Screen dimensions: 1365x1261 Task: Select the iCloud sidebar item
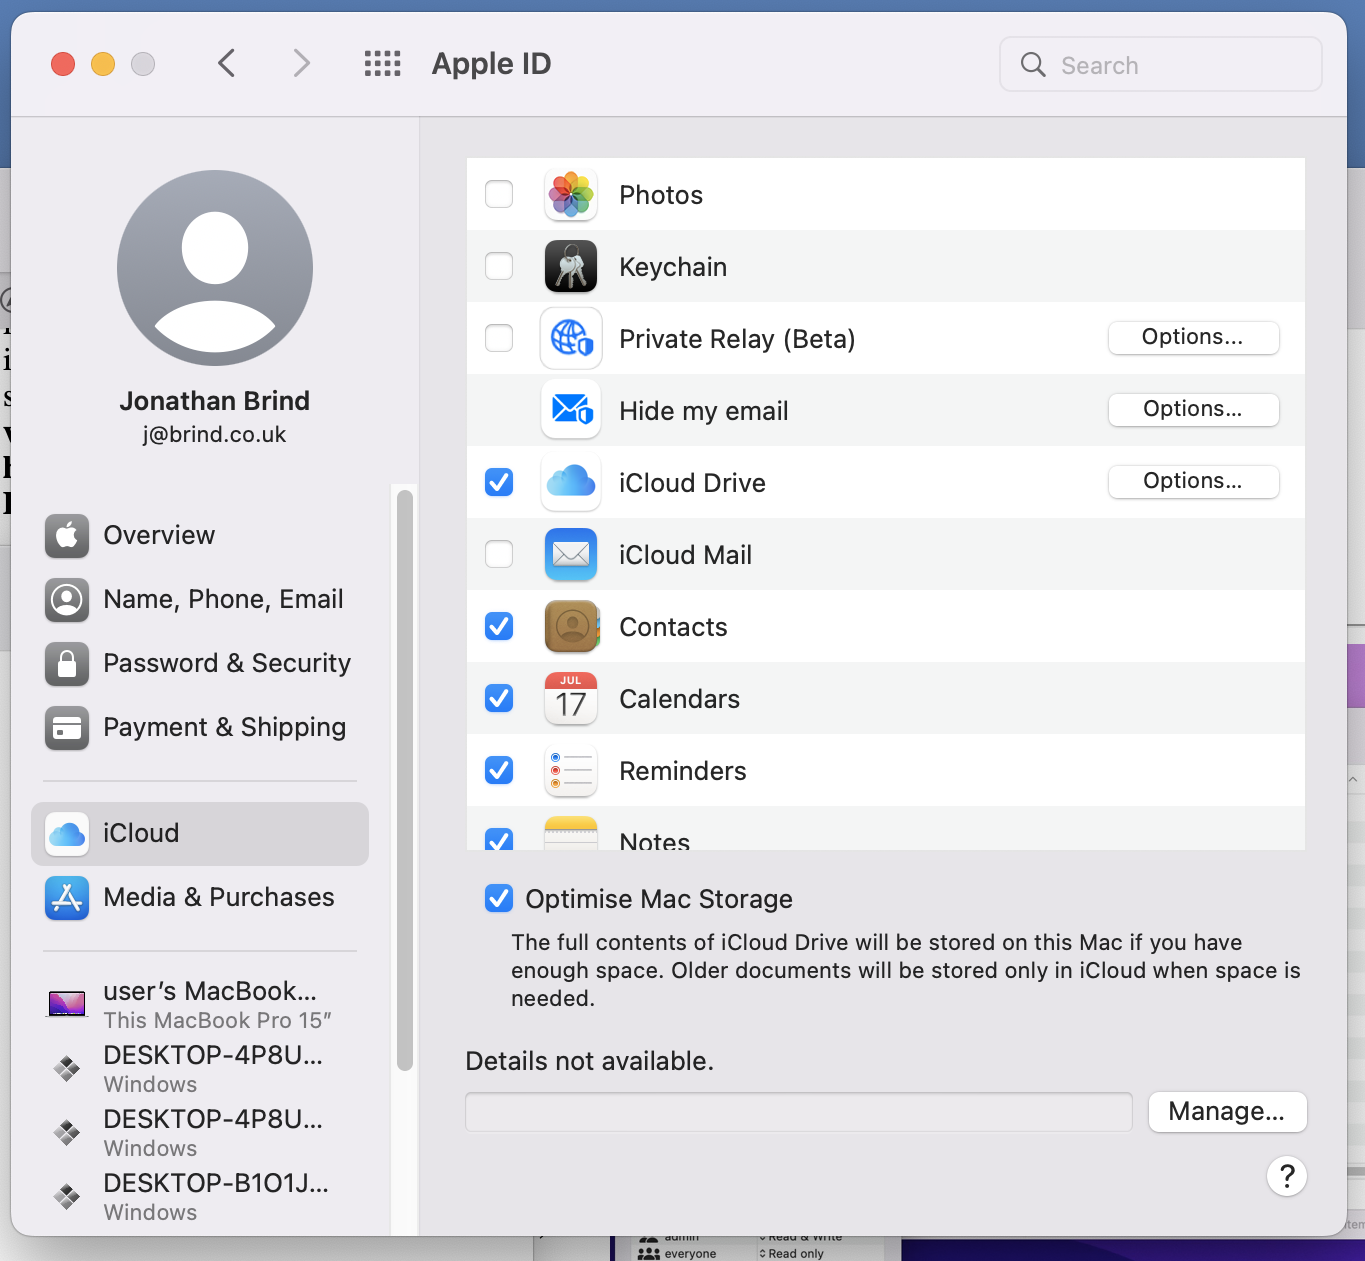click(x=200, y=834)
